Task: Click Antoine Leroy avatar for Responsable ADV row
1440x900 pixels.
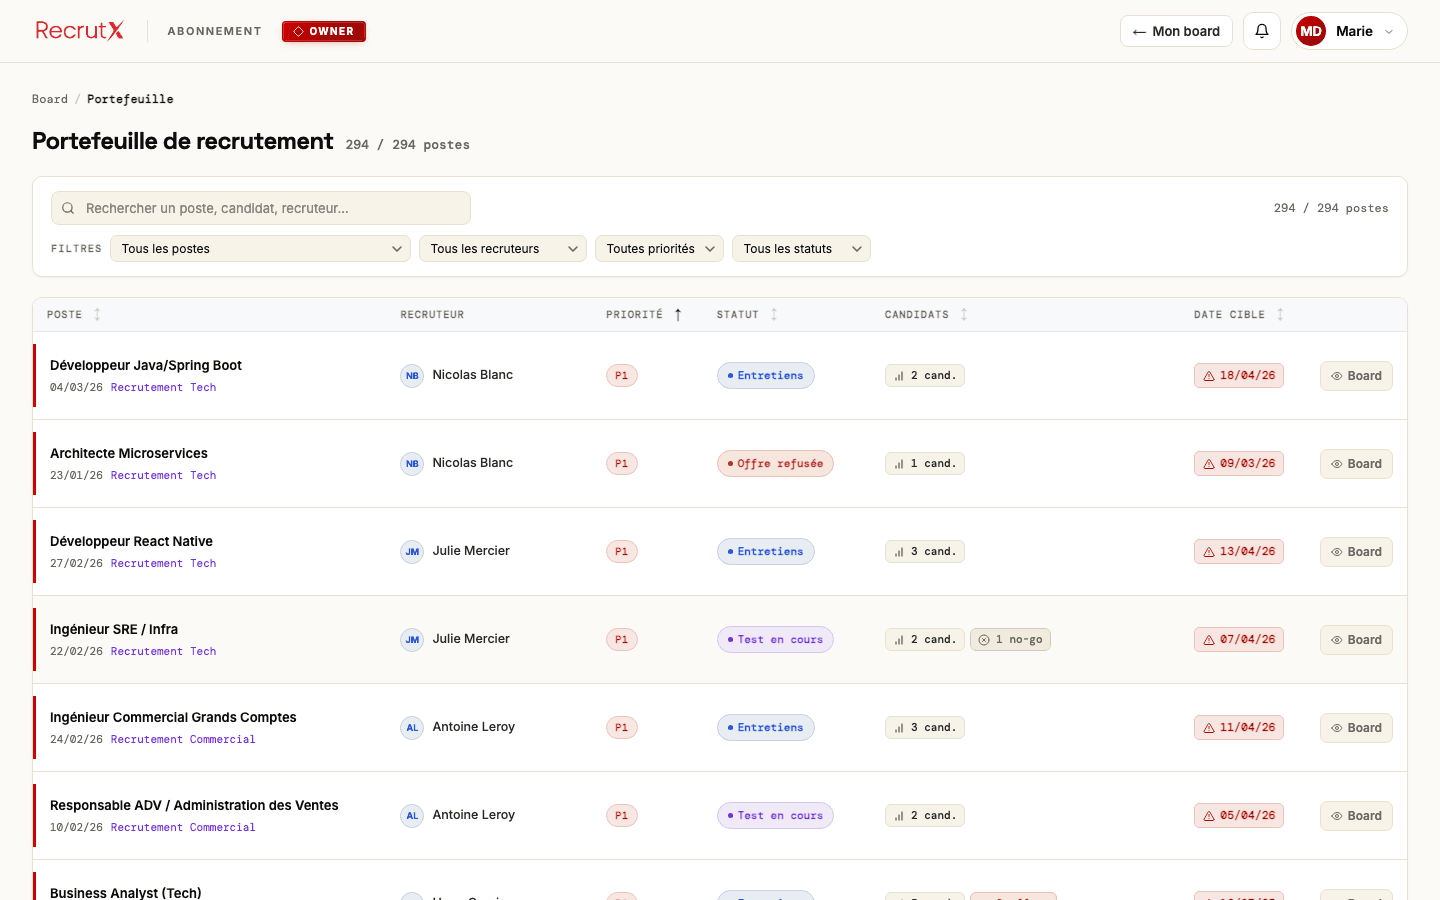Action: [412, 816]
